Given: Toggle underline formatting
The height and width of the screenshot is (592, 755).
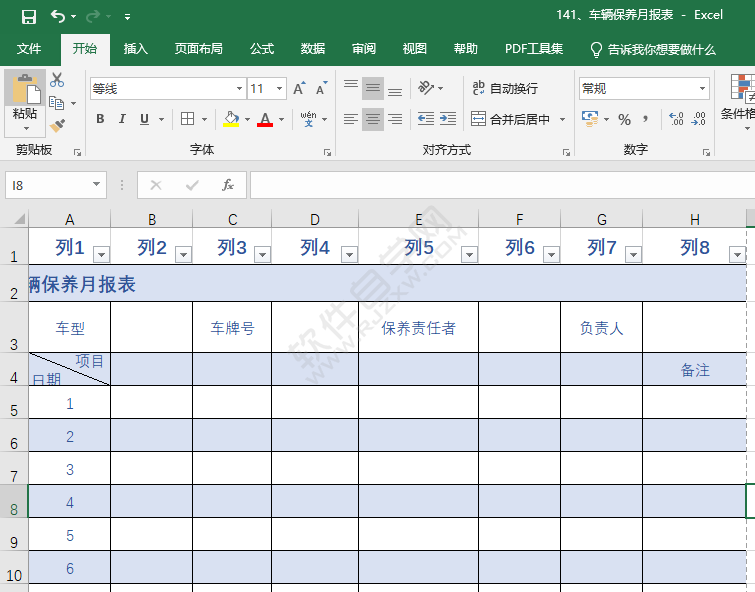Looking at the screenshot, I should point(144,118).
